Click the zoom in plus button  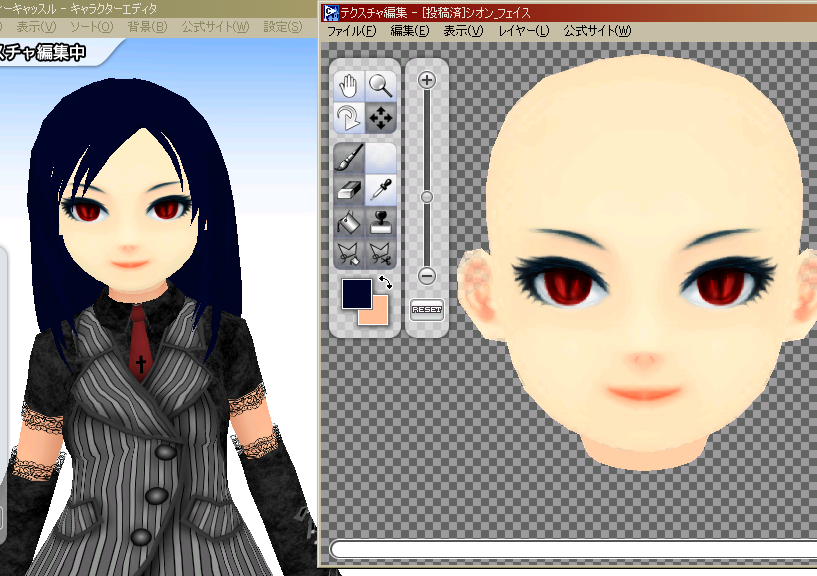[427, 80]
